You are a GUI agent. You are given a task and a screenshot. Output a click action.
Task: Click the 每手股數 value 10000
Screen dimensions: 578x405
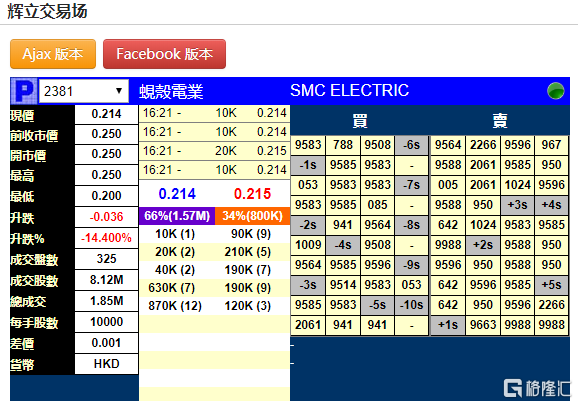pos(107,322)
